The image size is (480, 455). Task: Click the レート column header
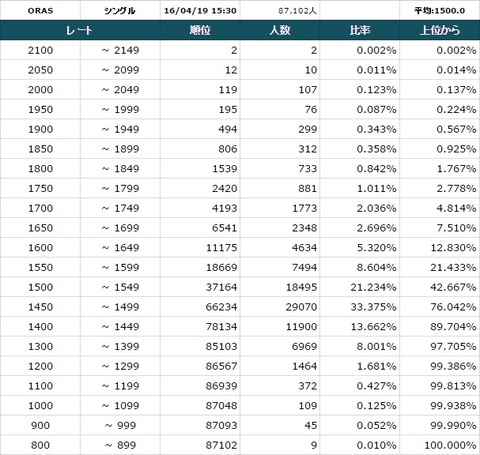80,30
